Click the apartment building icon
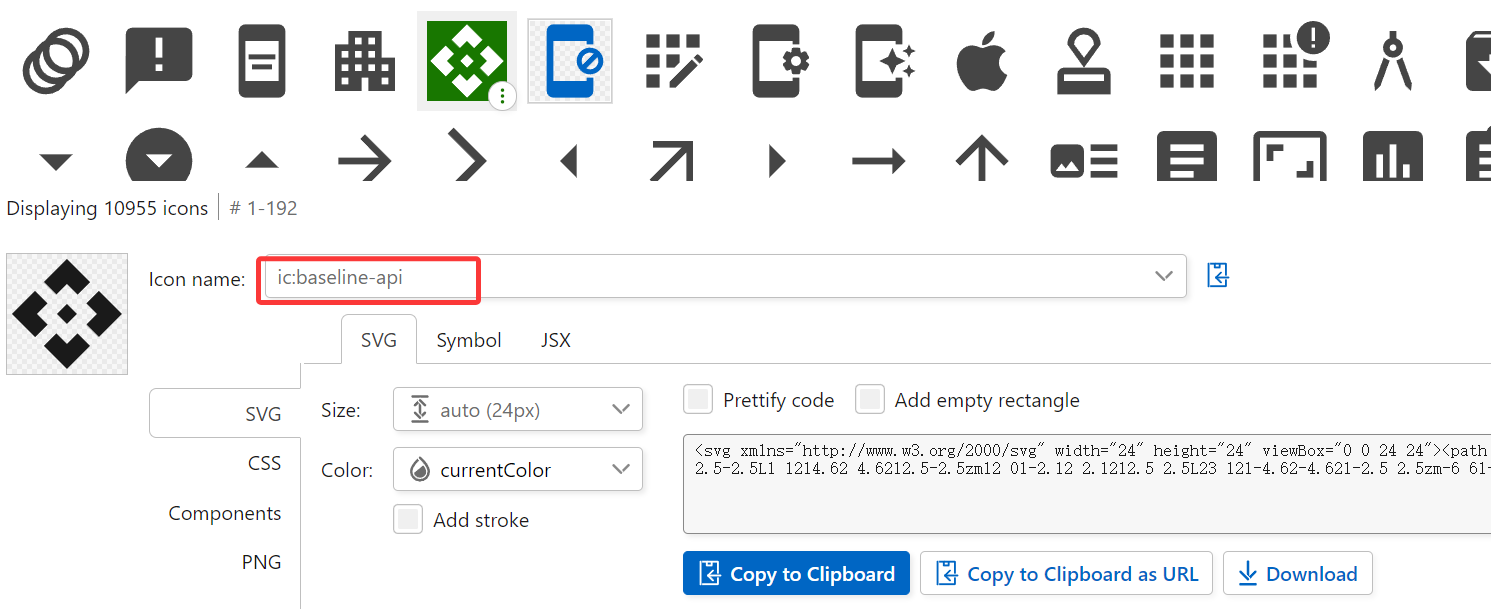This screenshot has width=1491, height=609. click(364, 62)
